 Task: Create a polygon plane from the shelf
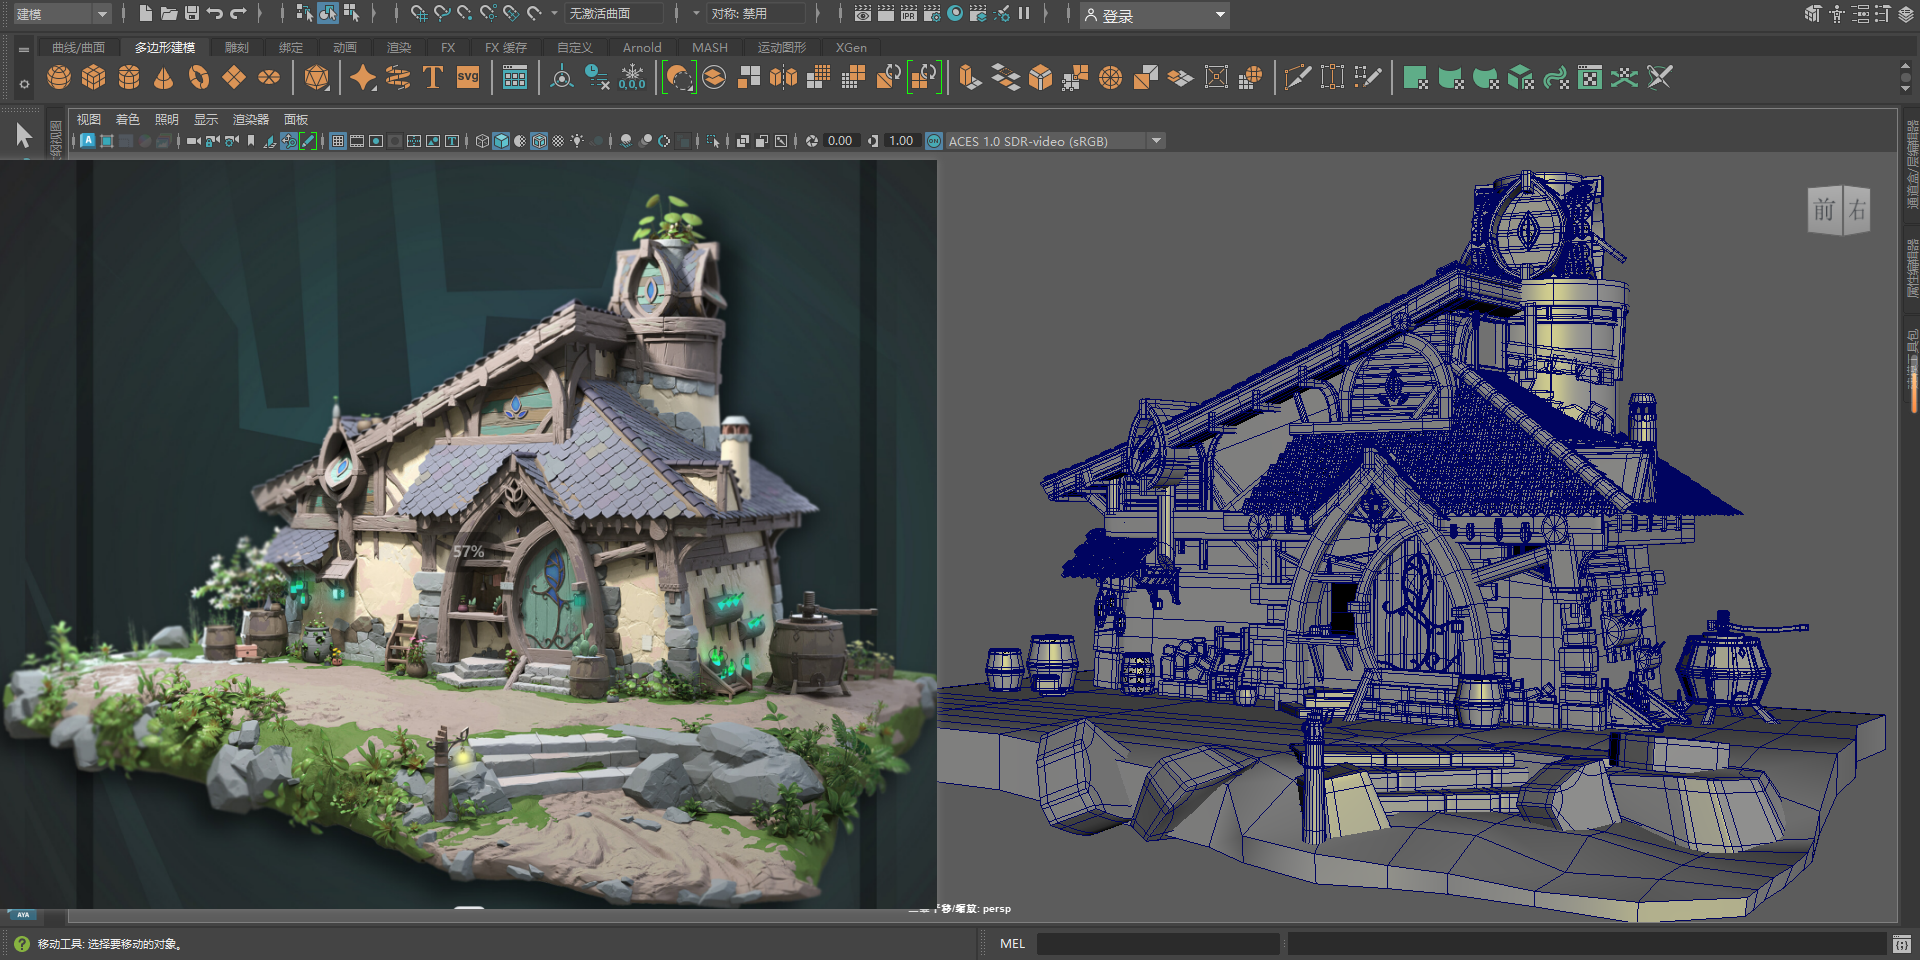(x=234, y=77)
